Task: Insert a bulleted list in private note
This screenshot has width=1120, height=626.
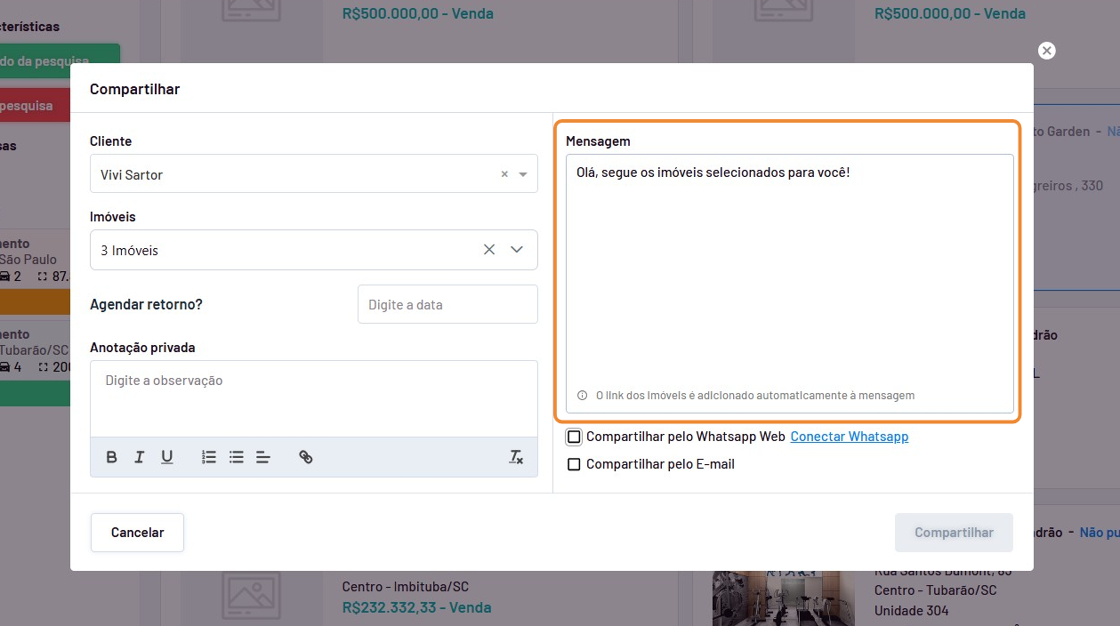Action: pyautogui.click(x=236, y=457)
